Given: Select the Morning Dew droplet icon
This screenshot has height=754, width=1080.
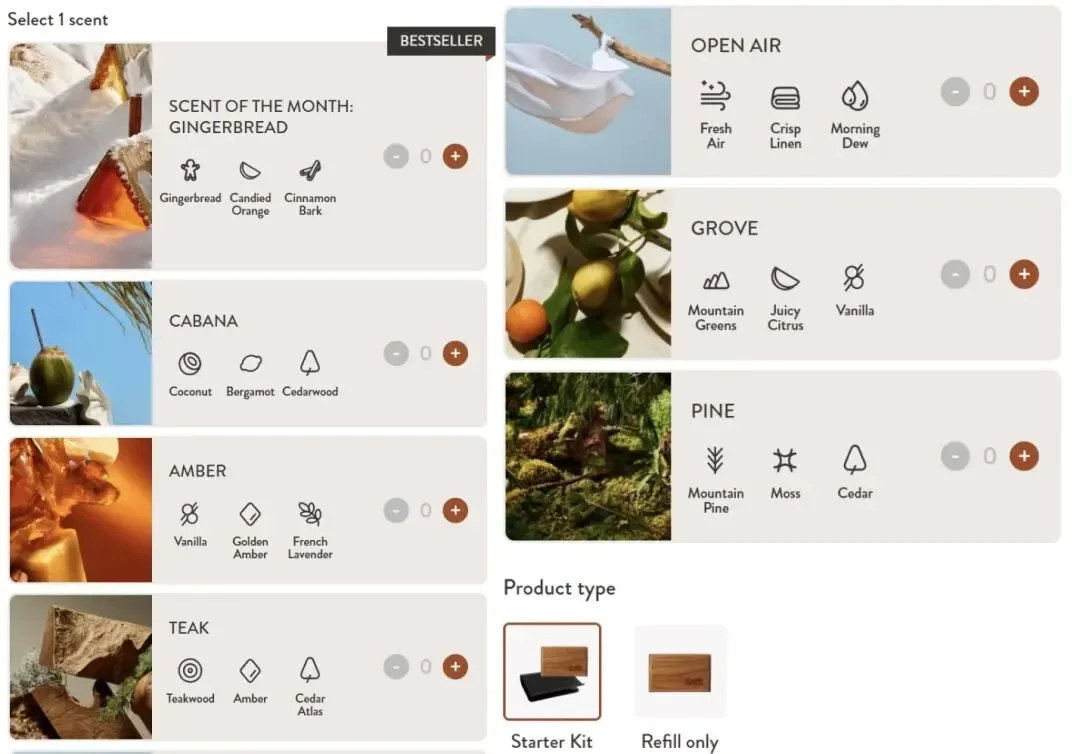Looking at the screenshot, I should click(x=855, y=96).
